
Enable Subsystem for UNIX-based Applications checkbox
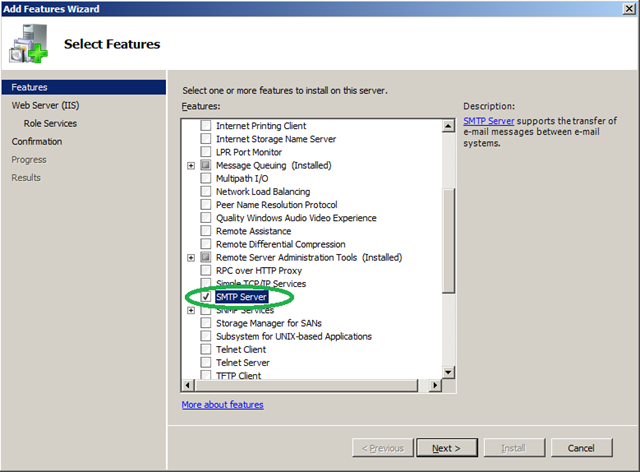tap(206, 336)
